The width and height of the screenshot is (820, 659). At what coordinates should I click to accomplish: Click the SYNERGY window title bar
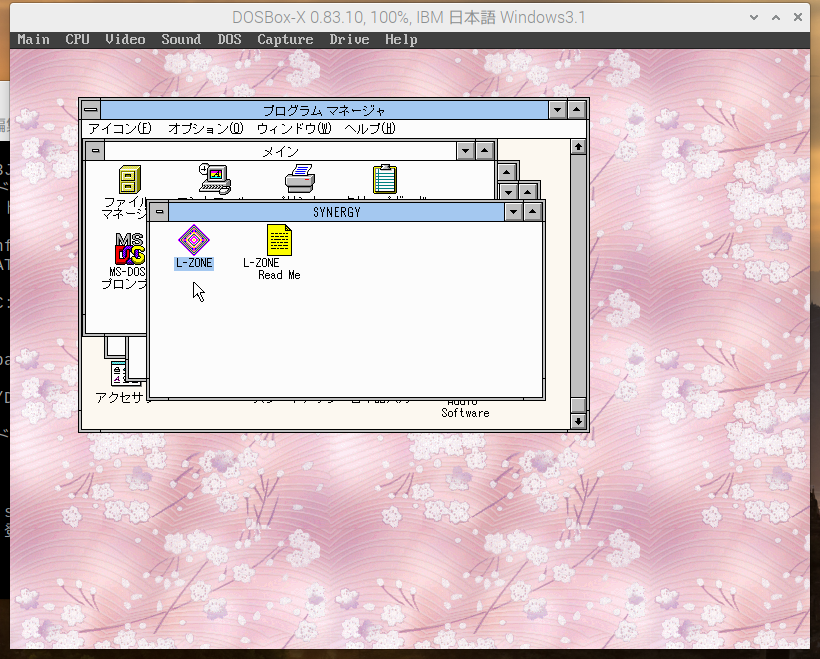click(x=336, y=212)
